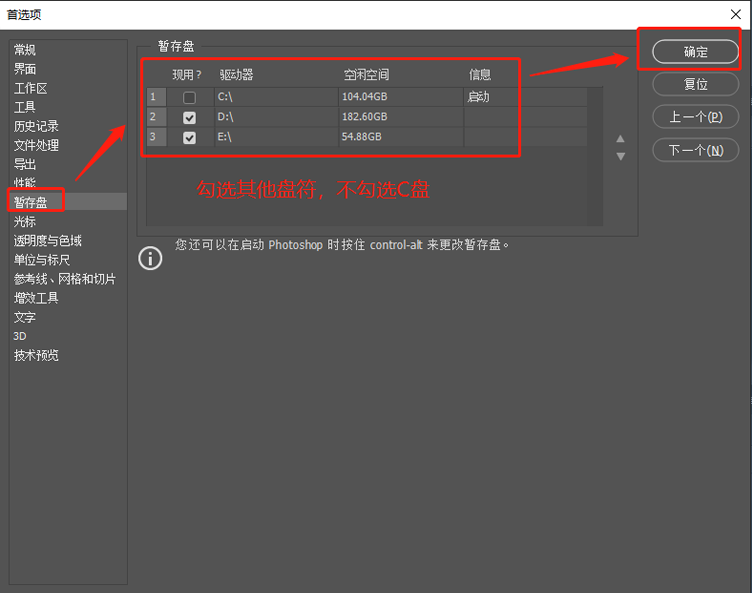
Task: Move selected scratch disk down with arrow
Action: [x=620, y=156]
